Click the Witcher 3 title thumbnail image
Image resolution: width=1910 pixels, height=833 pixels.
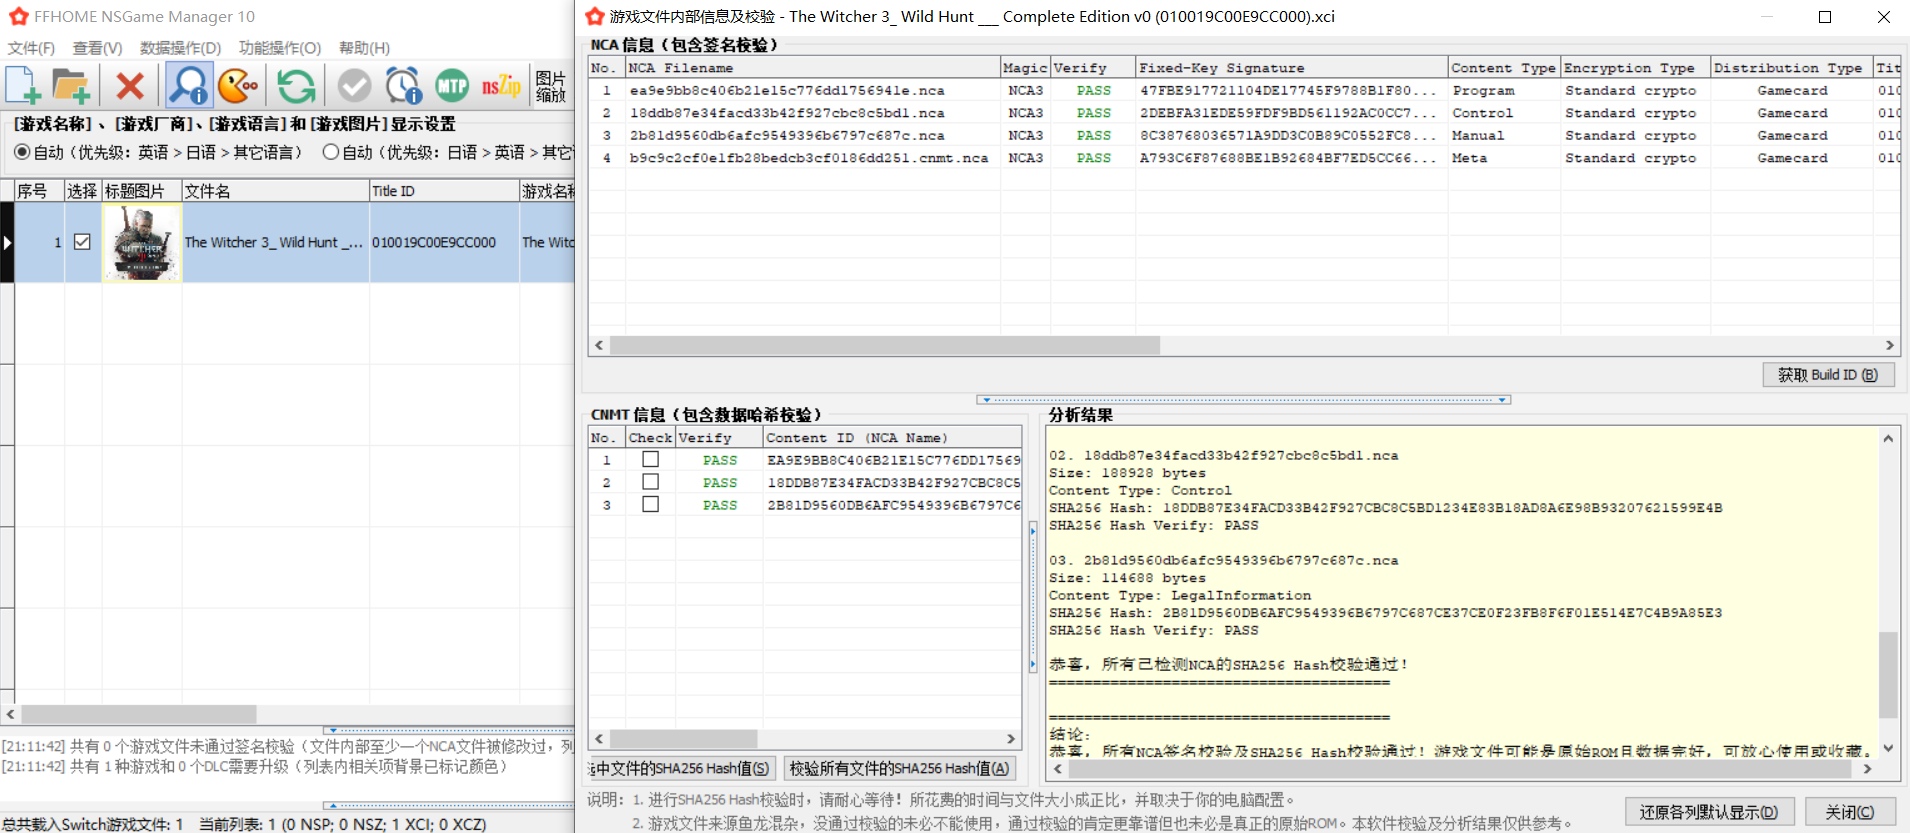pyautogui.click(x=142, y=242)
